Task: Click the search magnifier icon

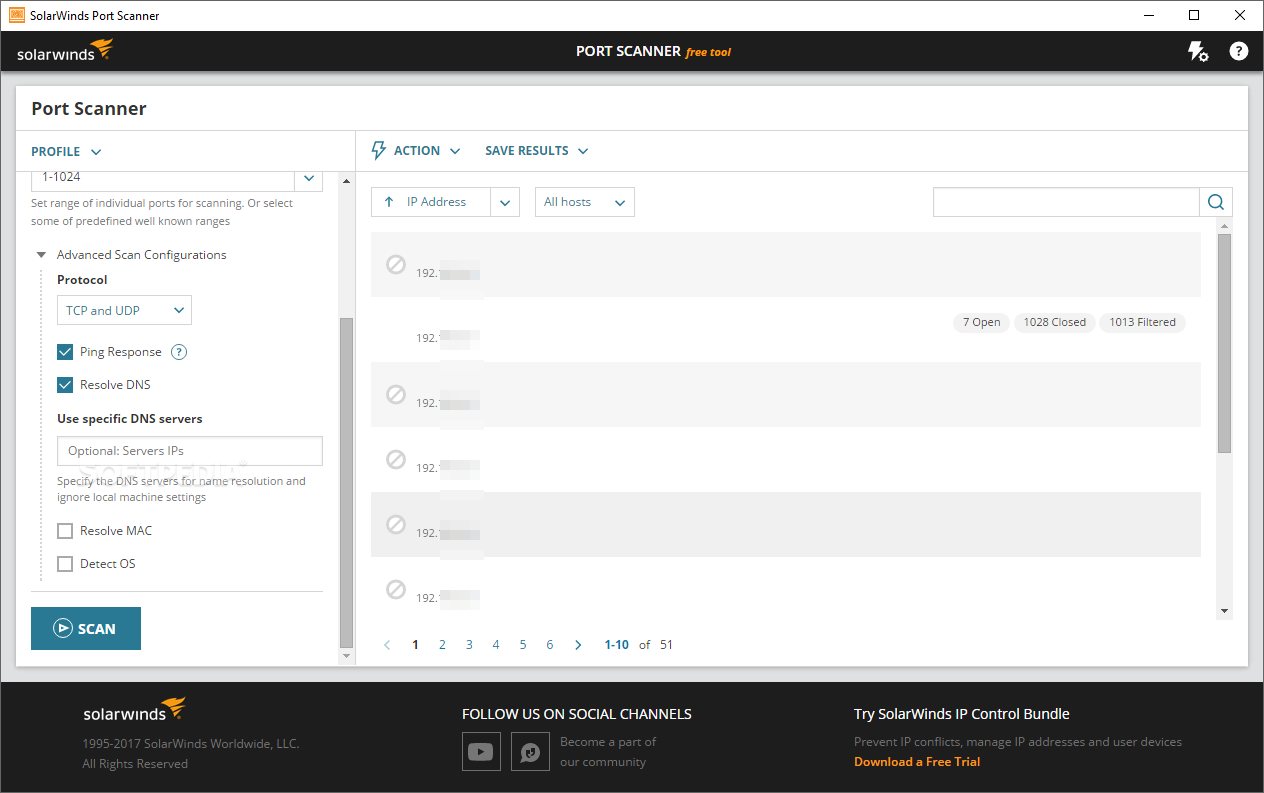Action: coord(1216,202)
